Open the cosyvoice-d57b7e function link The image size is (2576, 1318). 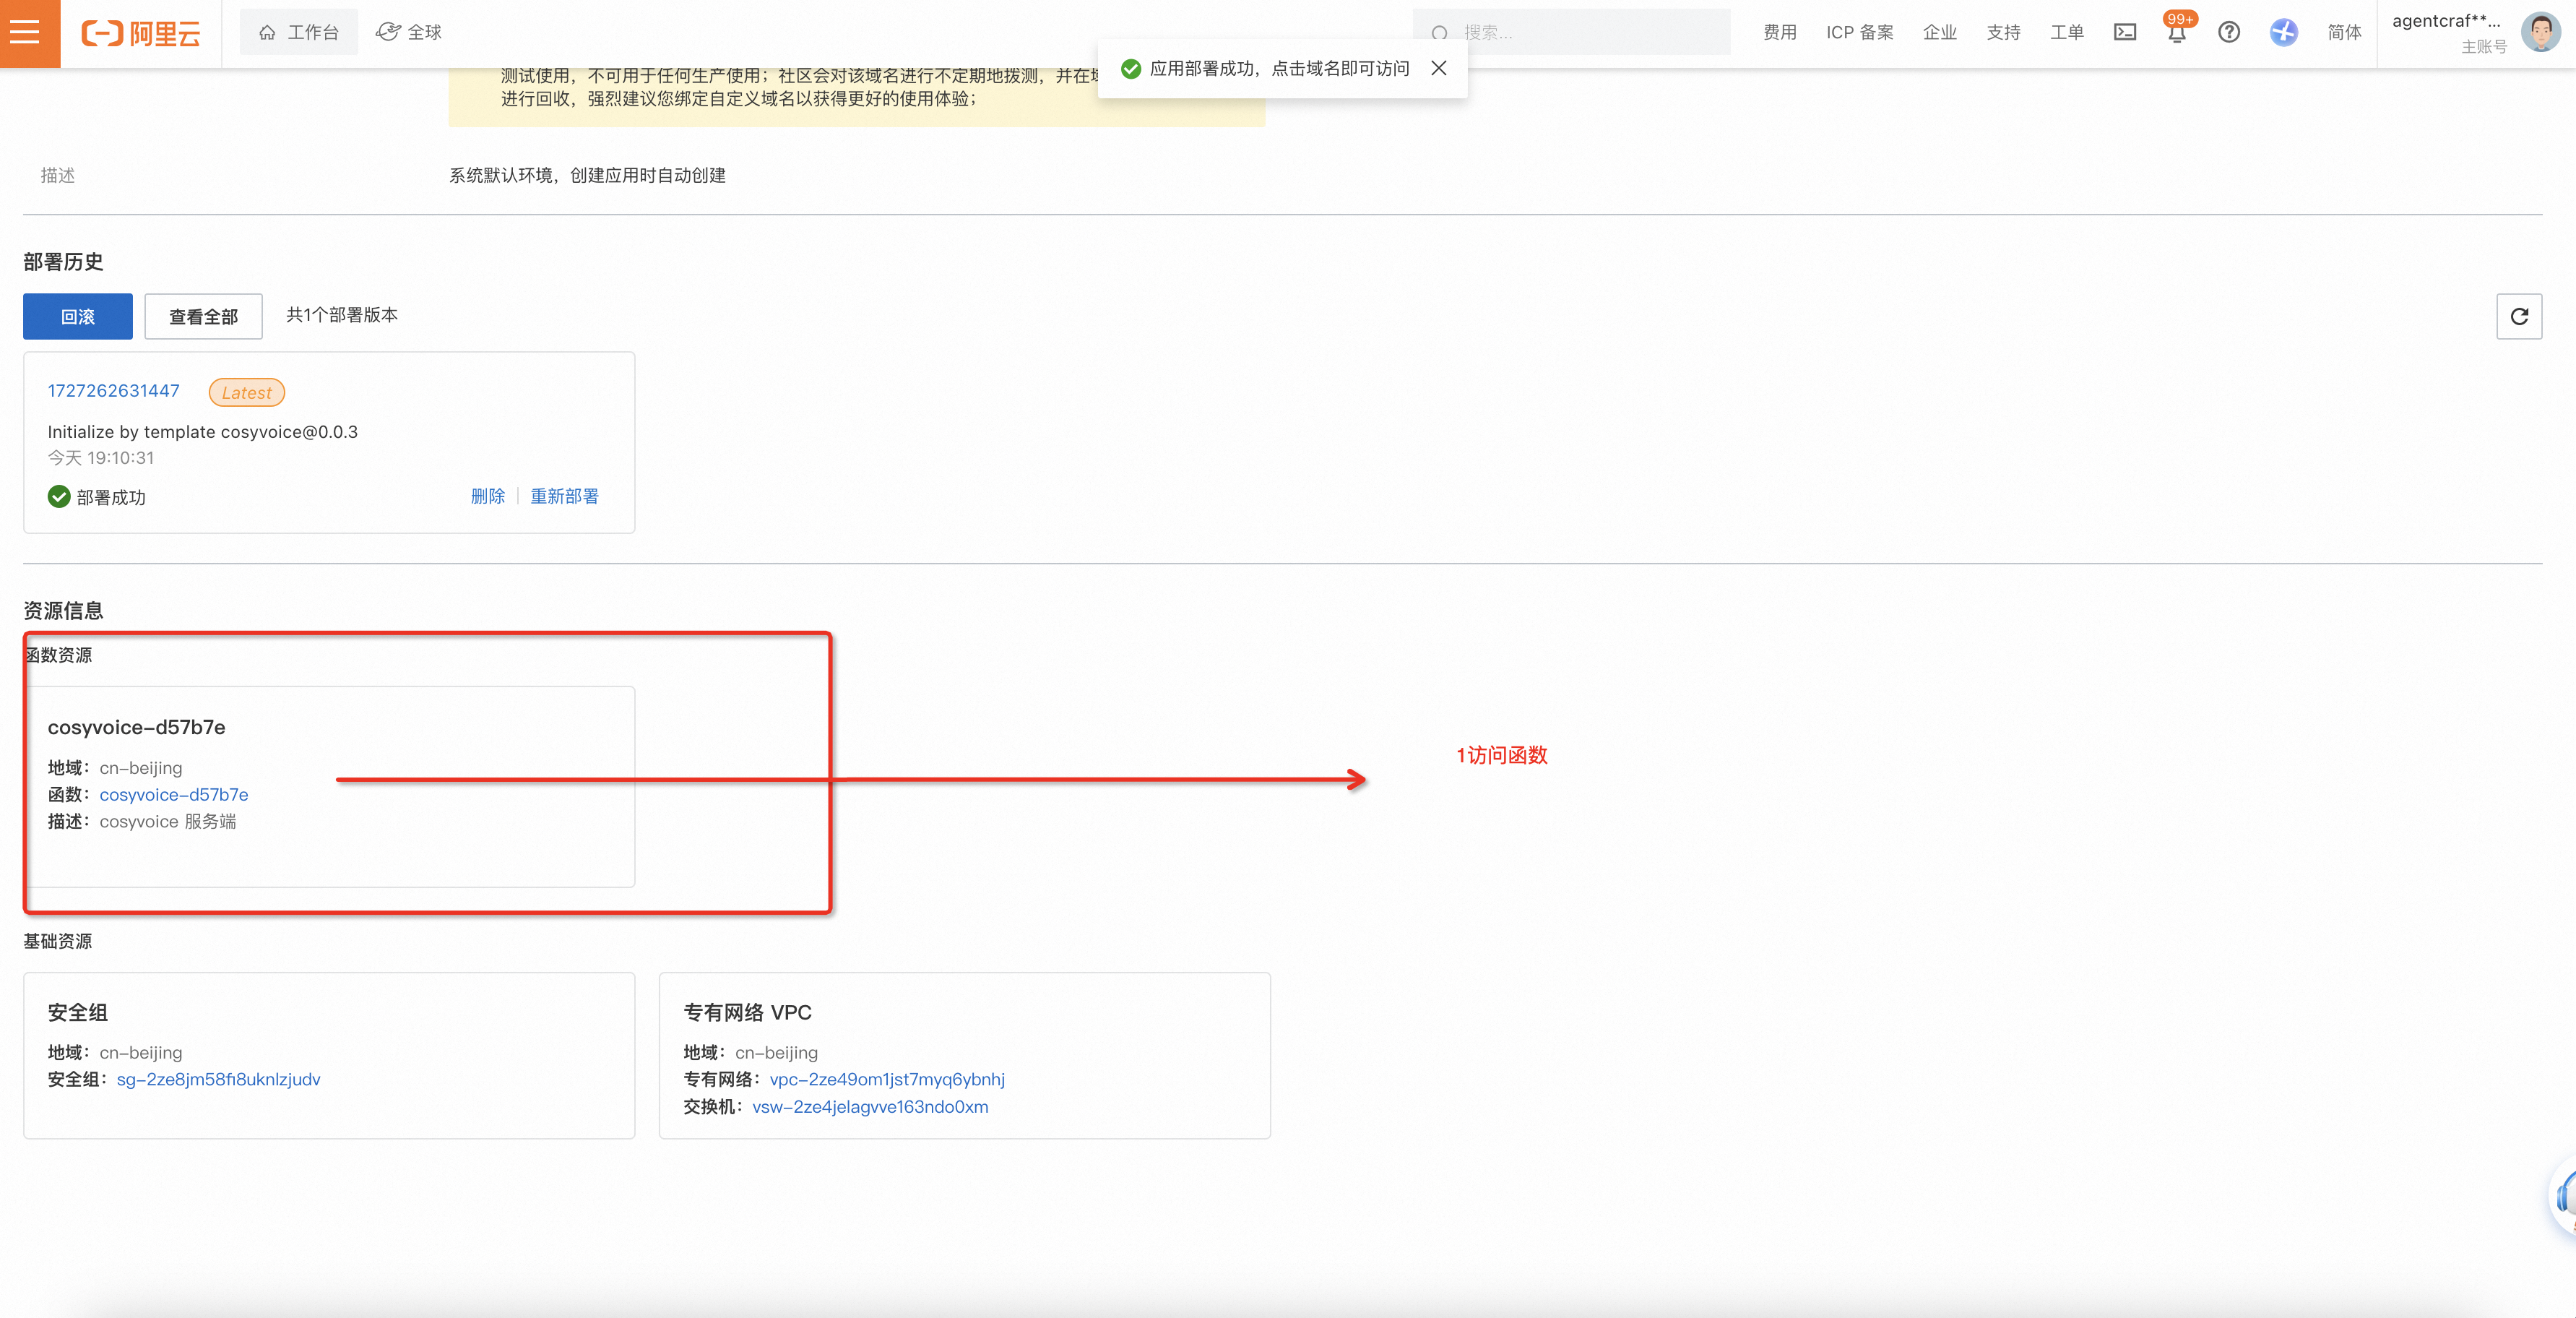point(173,794)
